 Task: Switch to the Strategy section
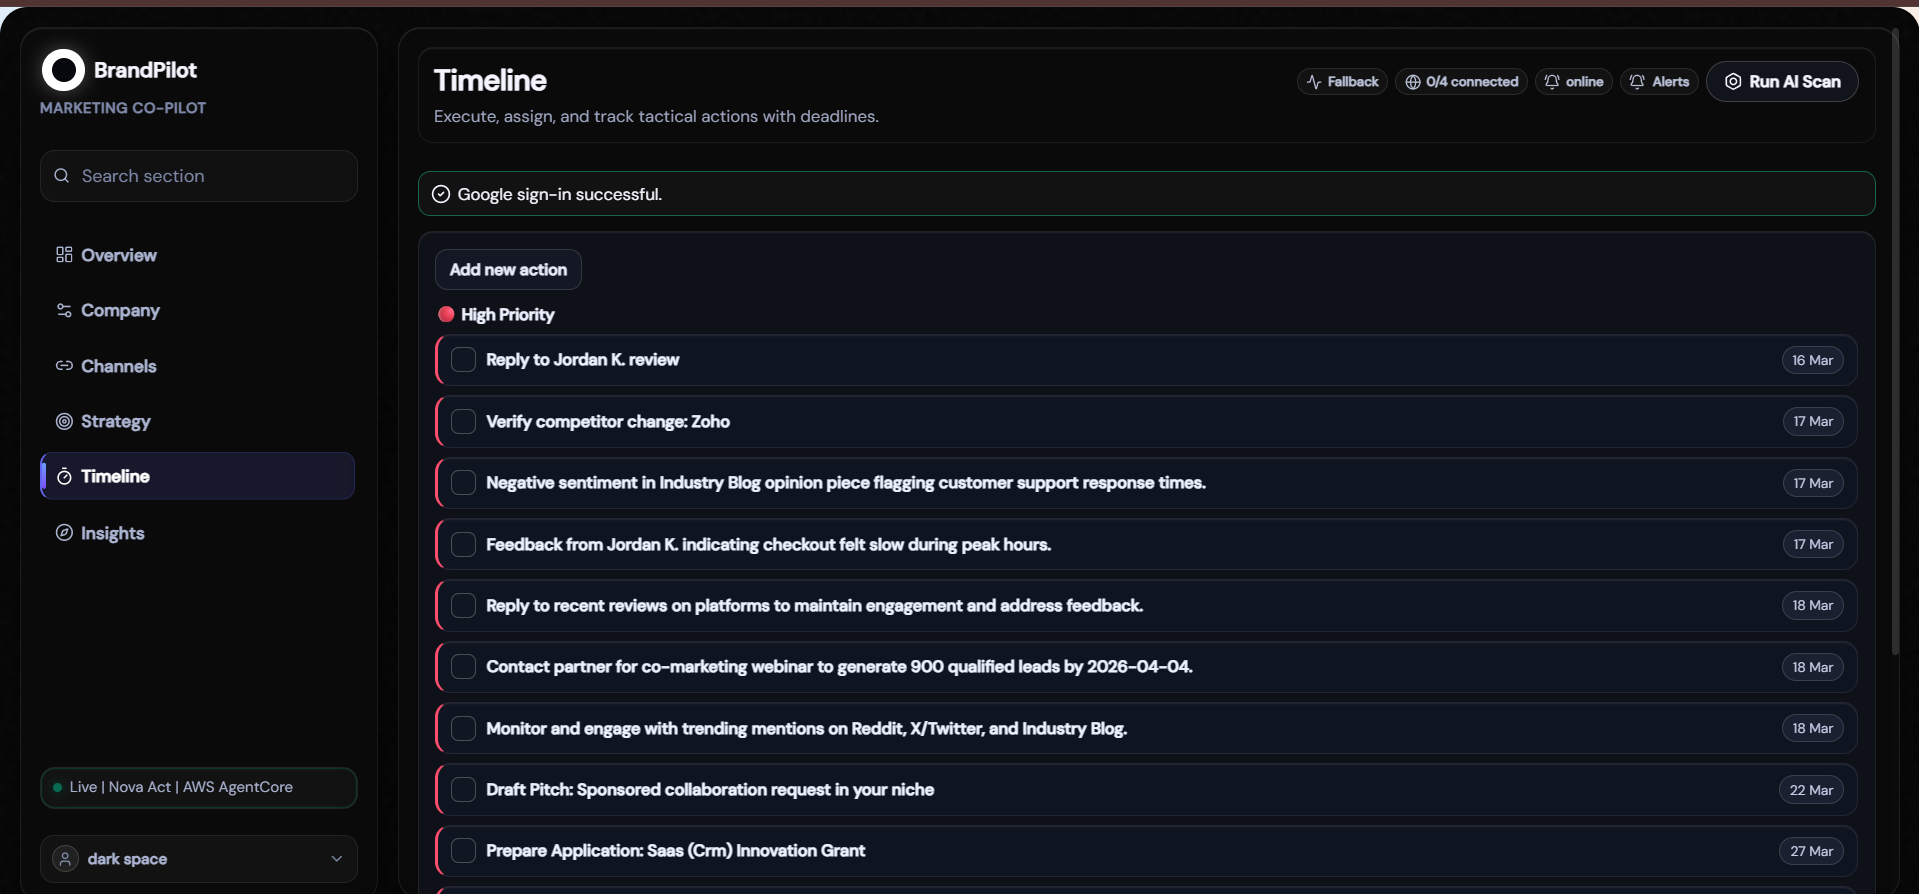[x=198, y=421]
